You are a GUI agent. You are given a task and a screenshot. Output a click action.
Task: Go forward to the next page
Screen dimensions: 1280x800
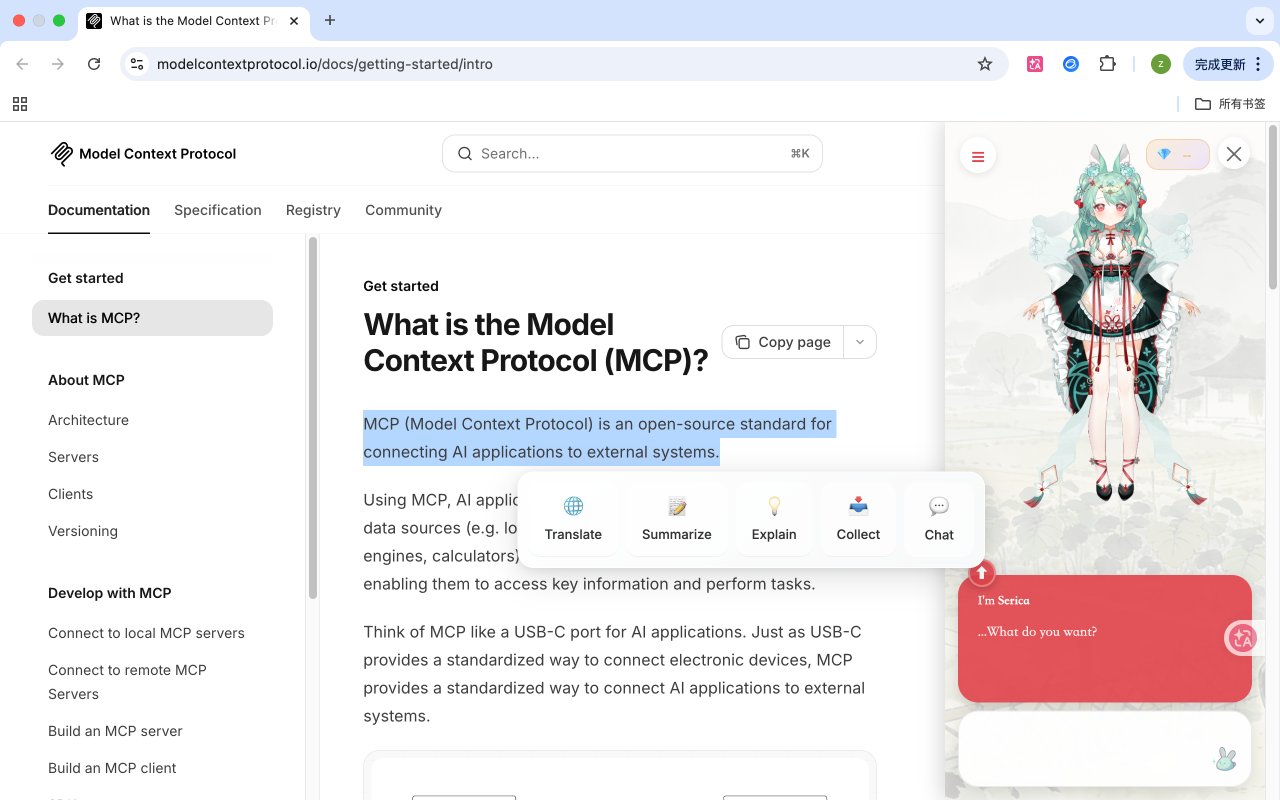coord(58,64)
